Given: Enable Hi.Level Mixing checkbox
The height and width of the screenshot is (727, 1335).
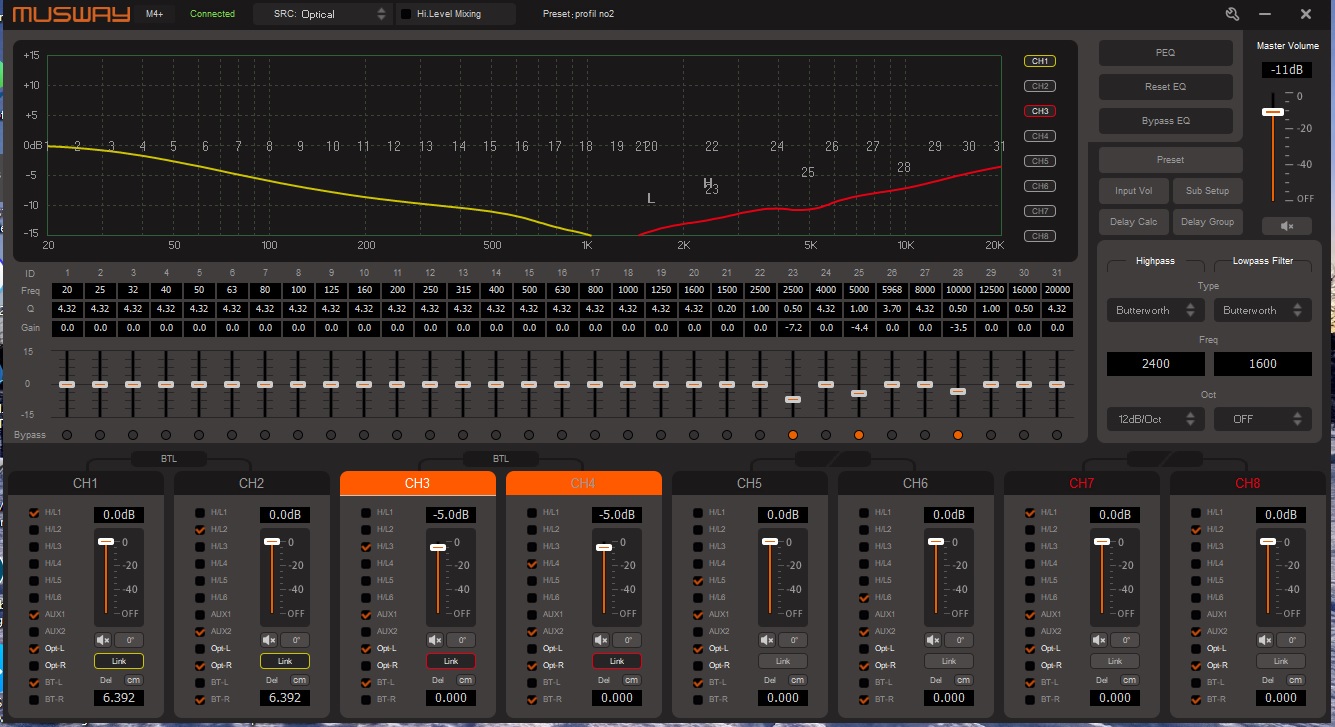Looking at the screenshot, I should (x=406, y=14).
